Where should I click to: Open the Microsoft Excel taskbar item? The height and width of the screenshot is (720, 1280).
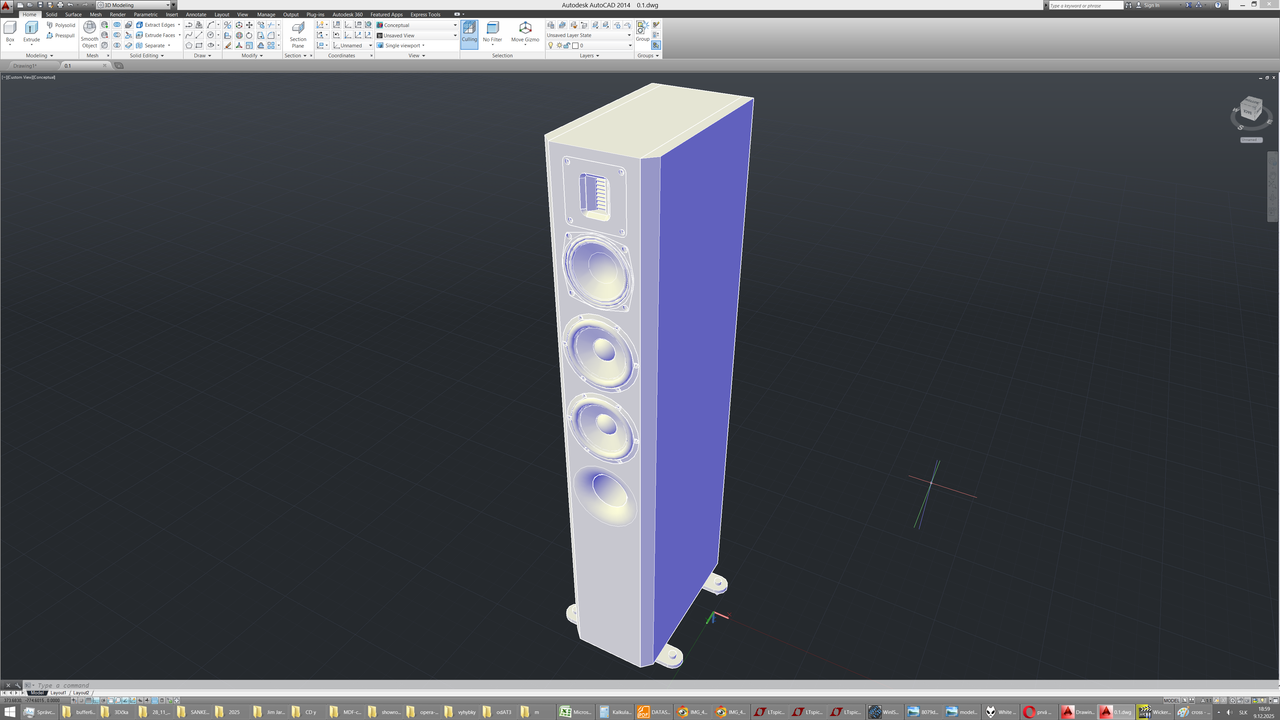coord(578,712)
